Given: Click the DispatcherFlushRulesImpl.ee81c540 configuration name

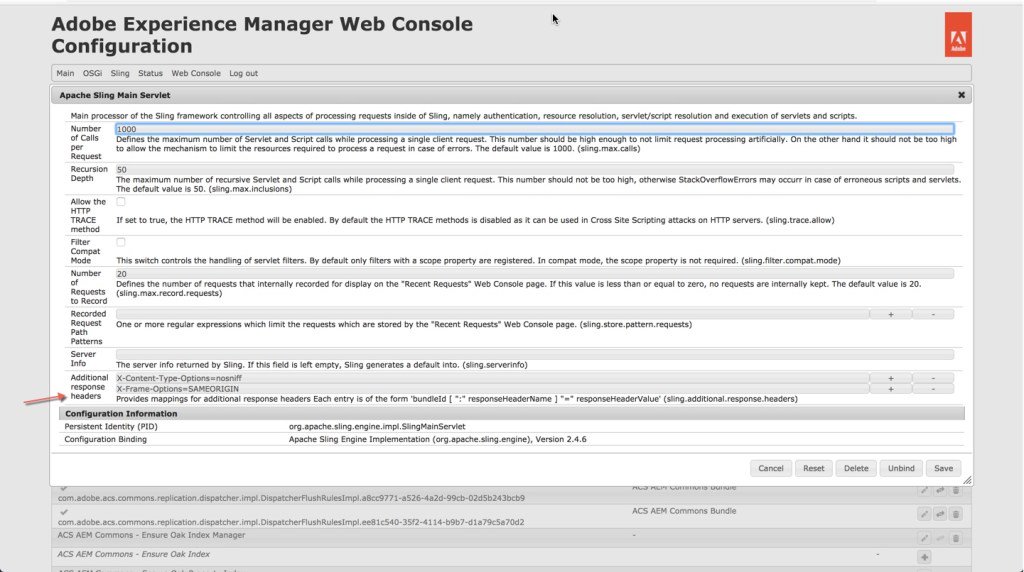Looking at the screenshot, I should (x=291, y=522).
